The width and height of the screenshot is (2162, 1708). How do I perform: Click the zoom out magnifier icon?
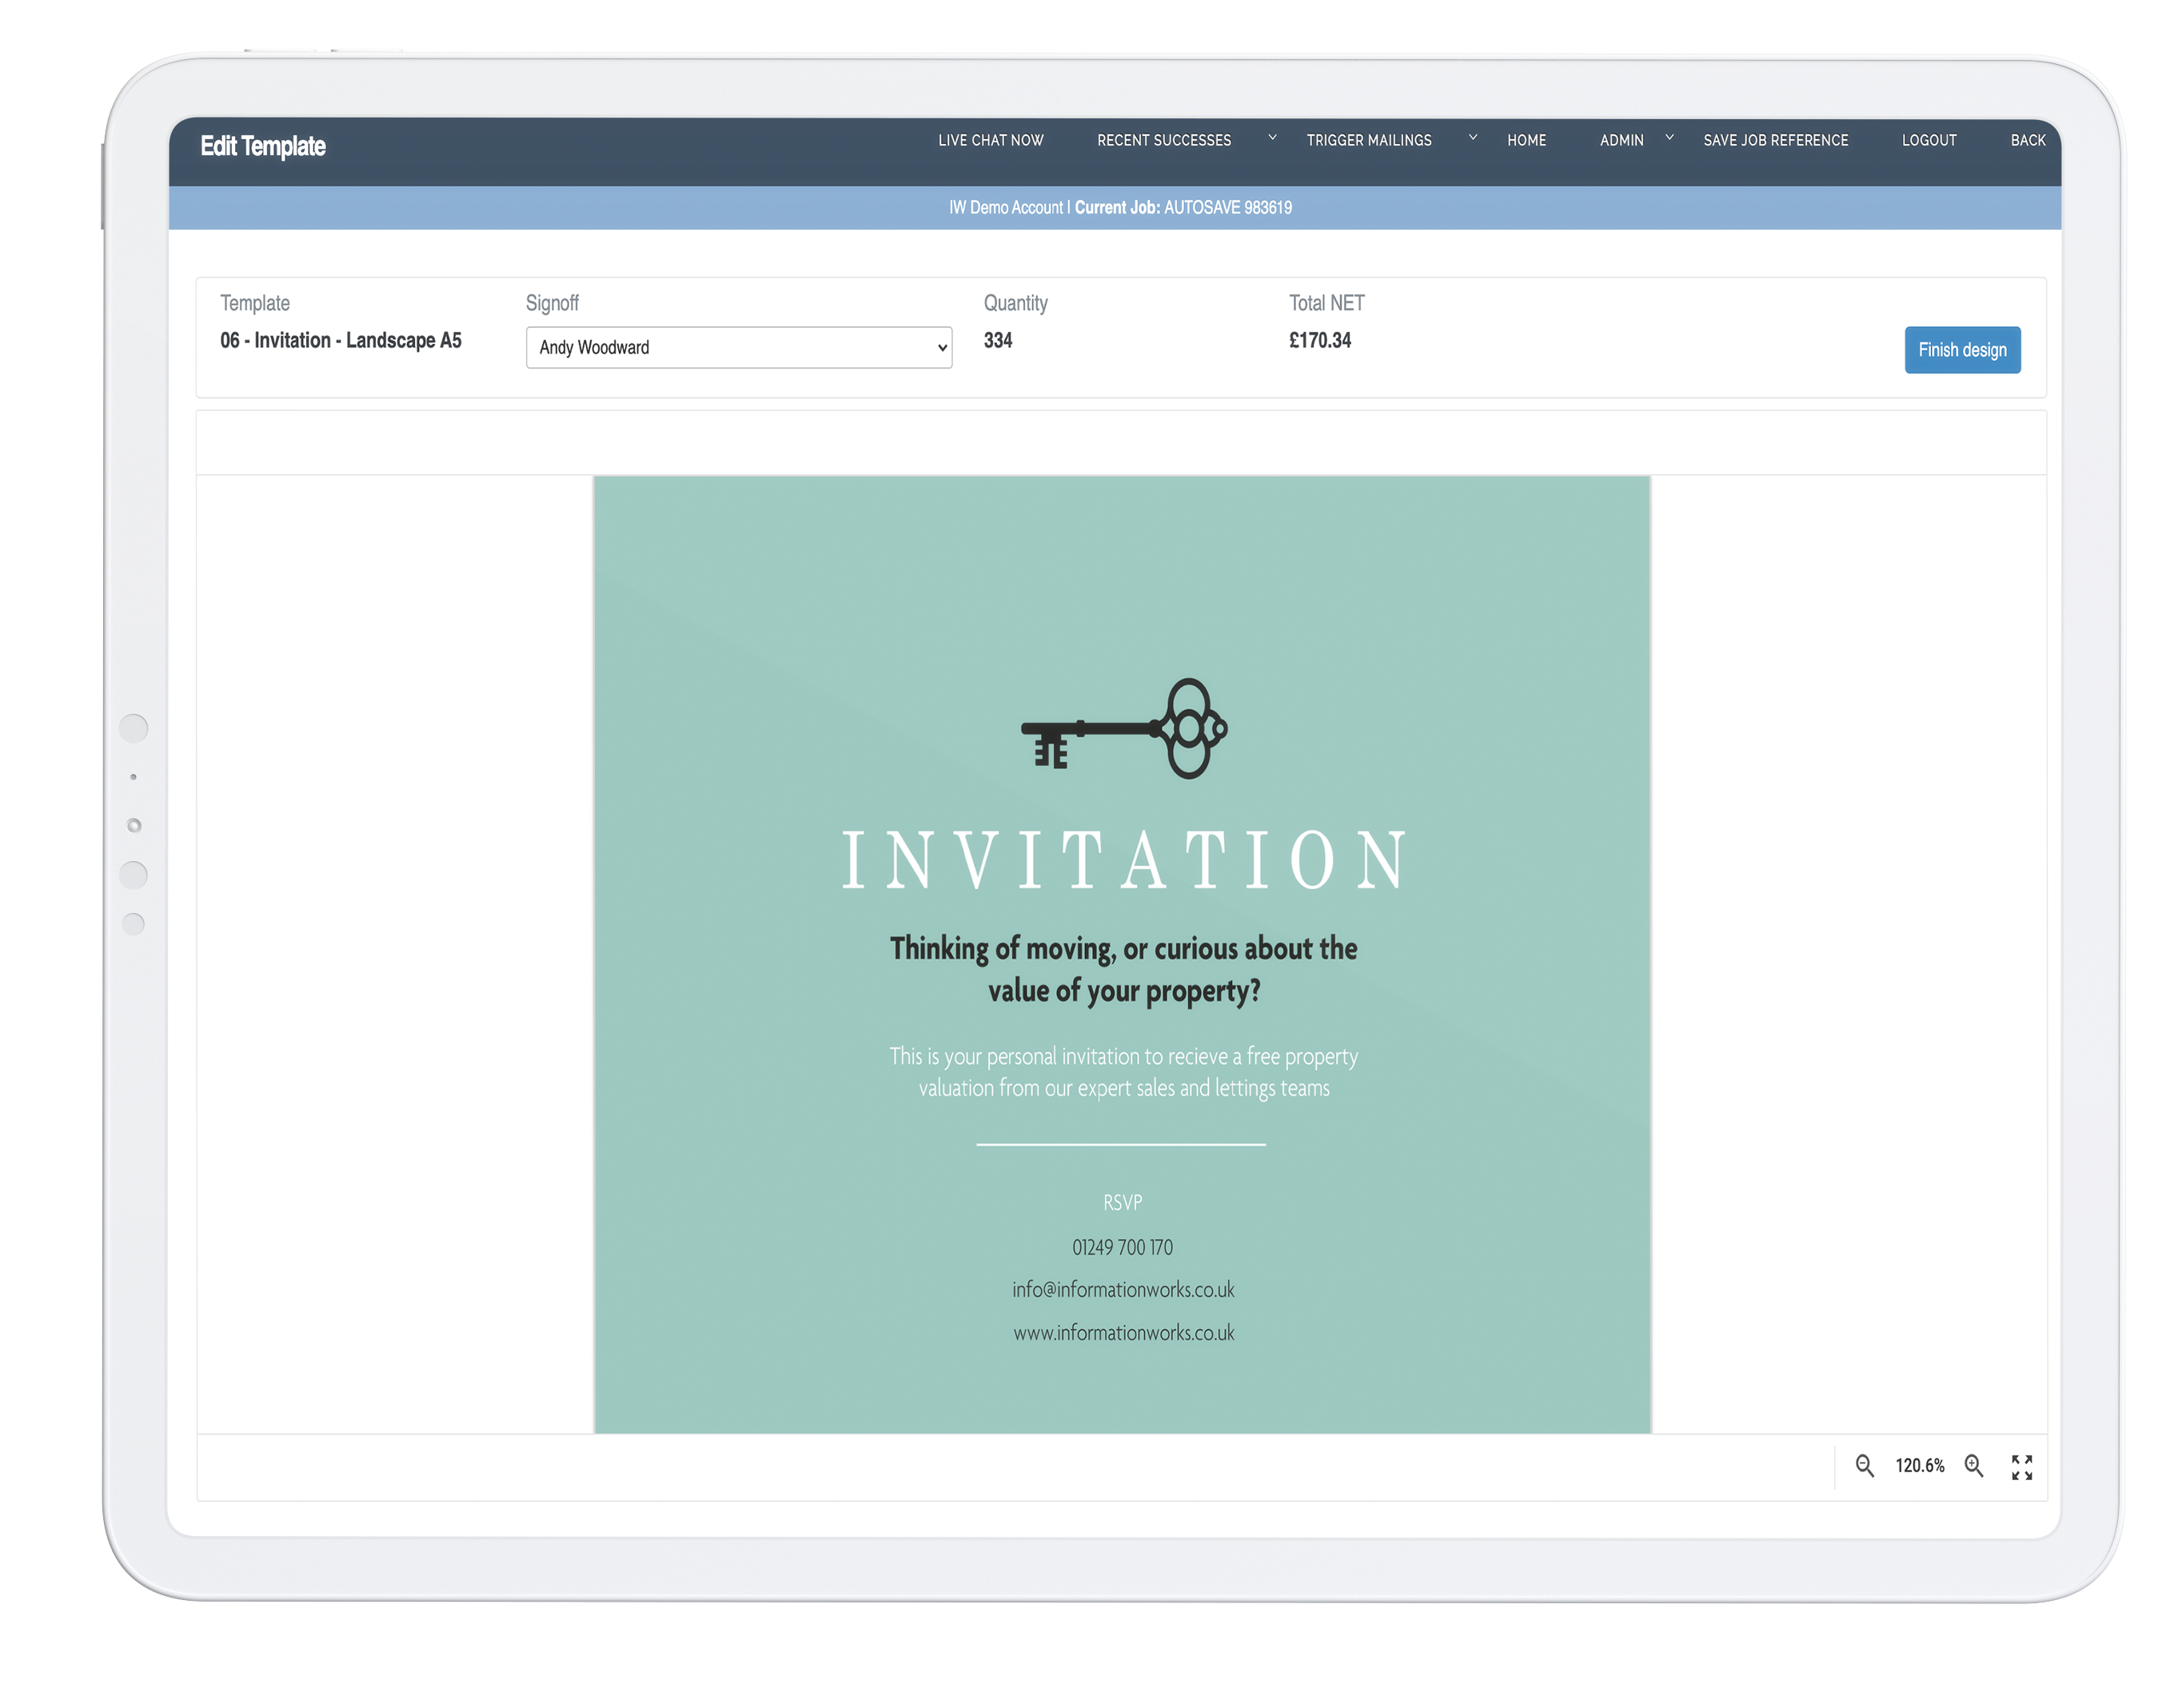[x=1864, y=1466]
